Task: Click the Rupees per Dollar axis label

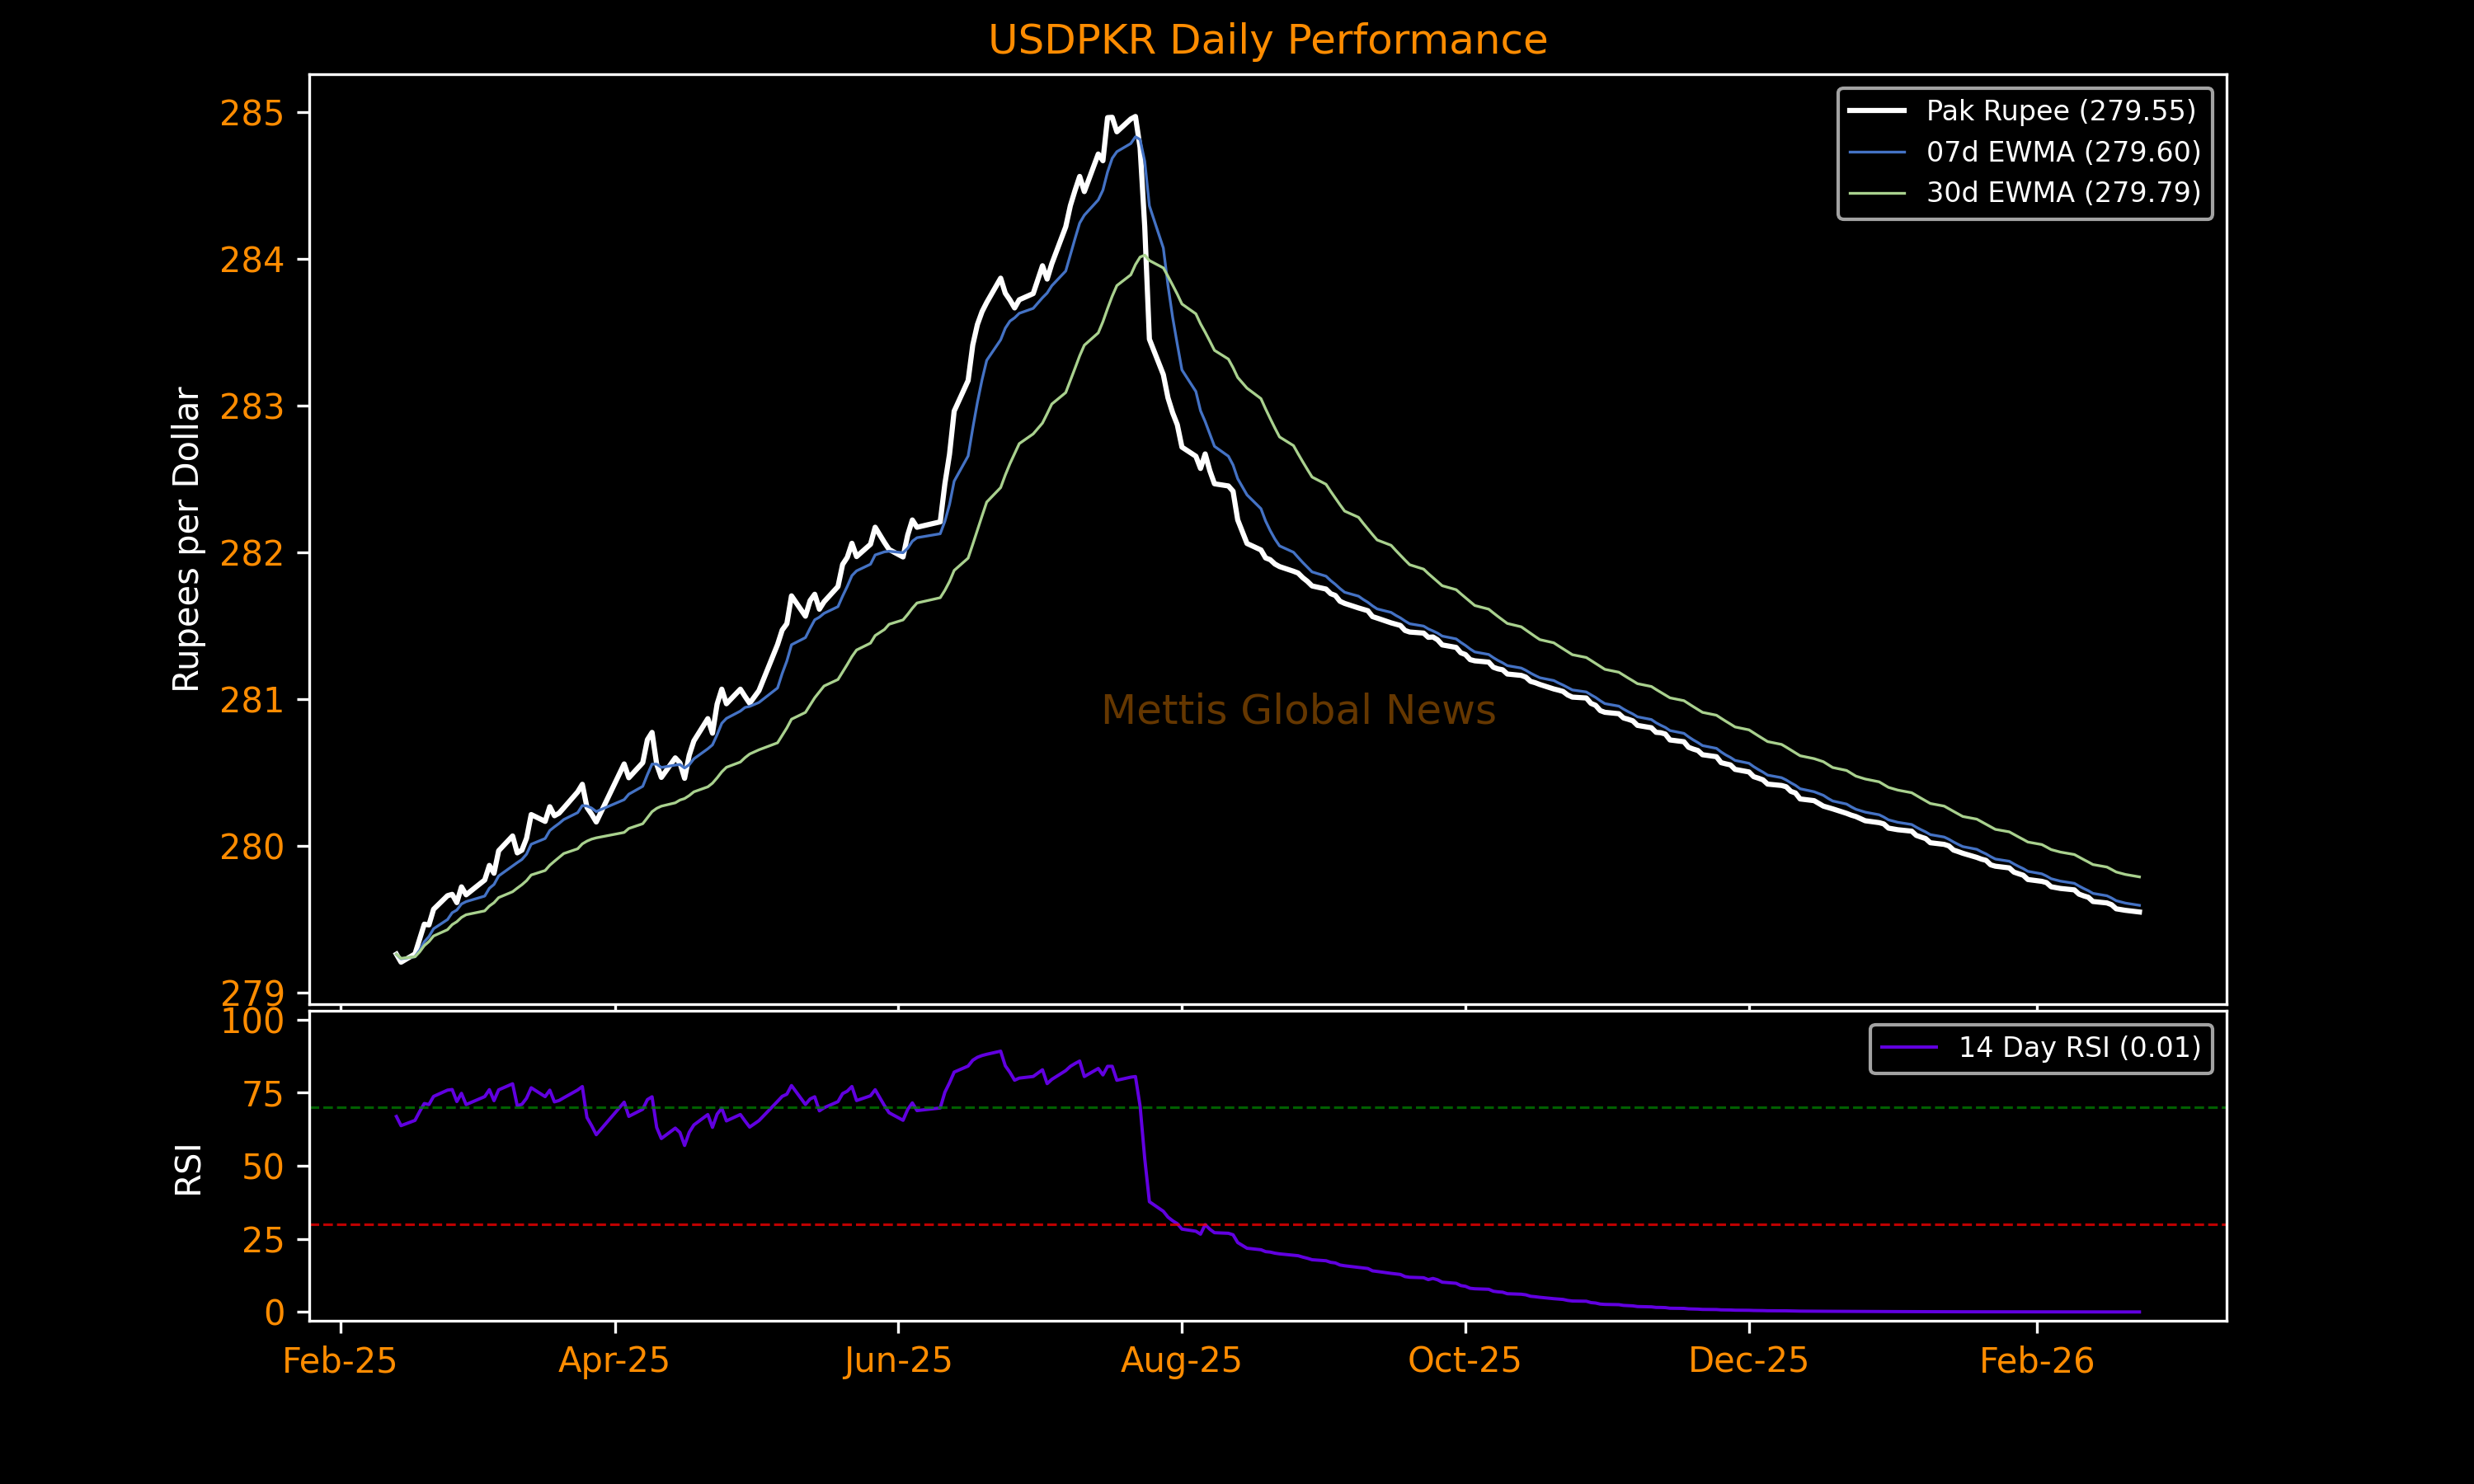Action: 187,539
